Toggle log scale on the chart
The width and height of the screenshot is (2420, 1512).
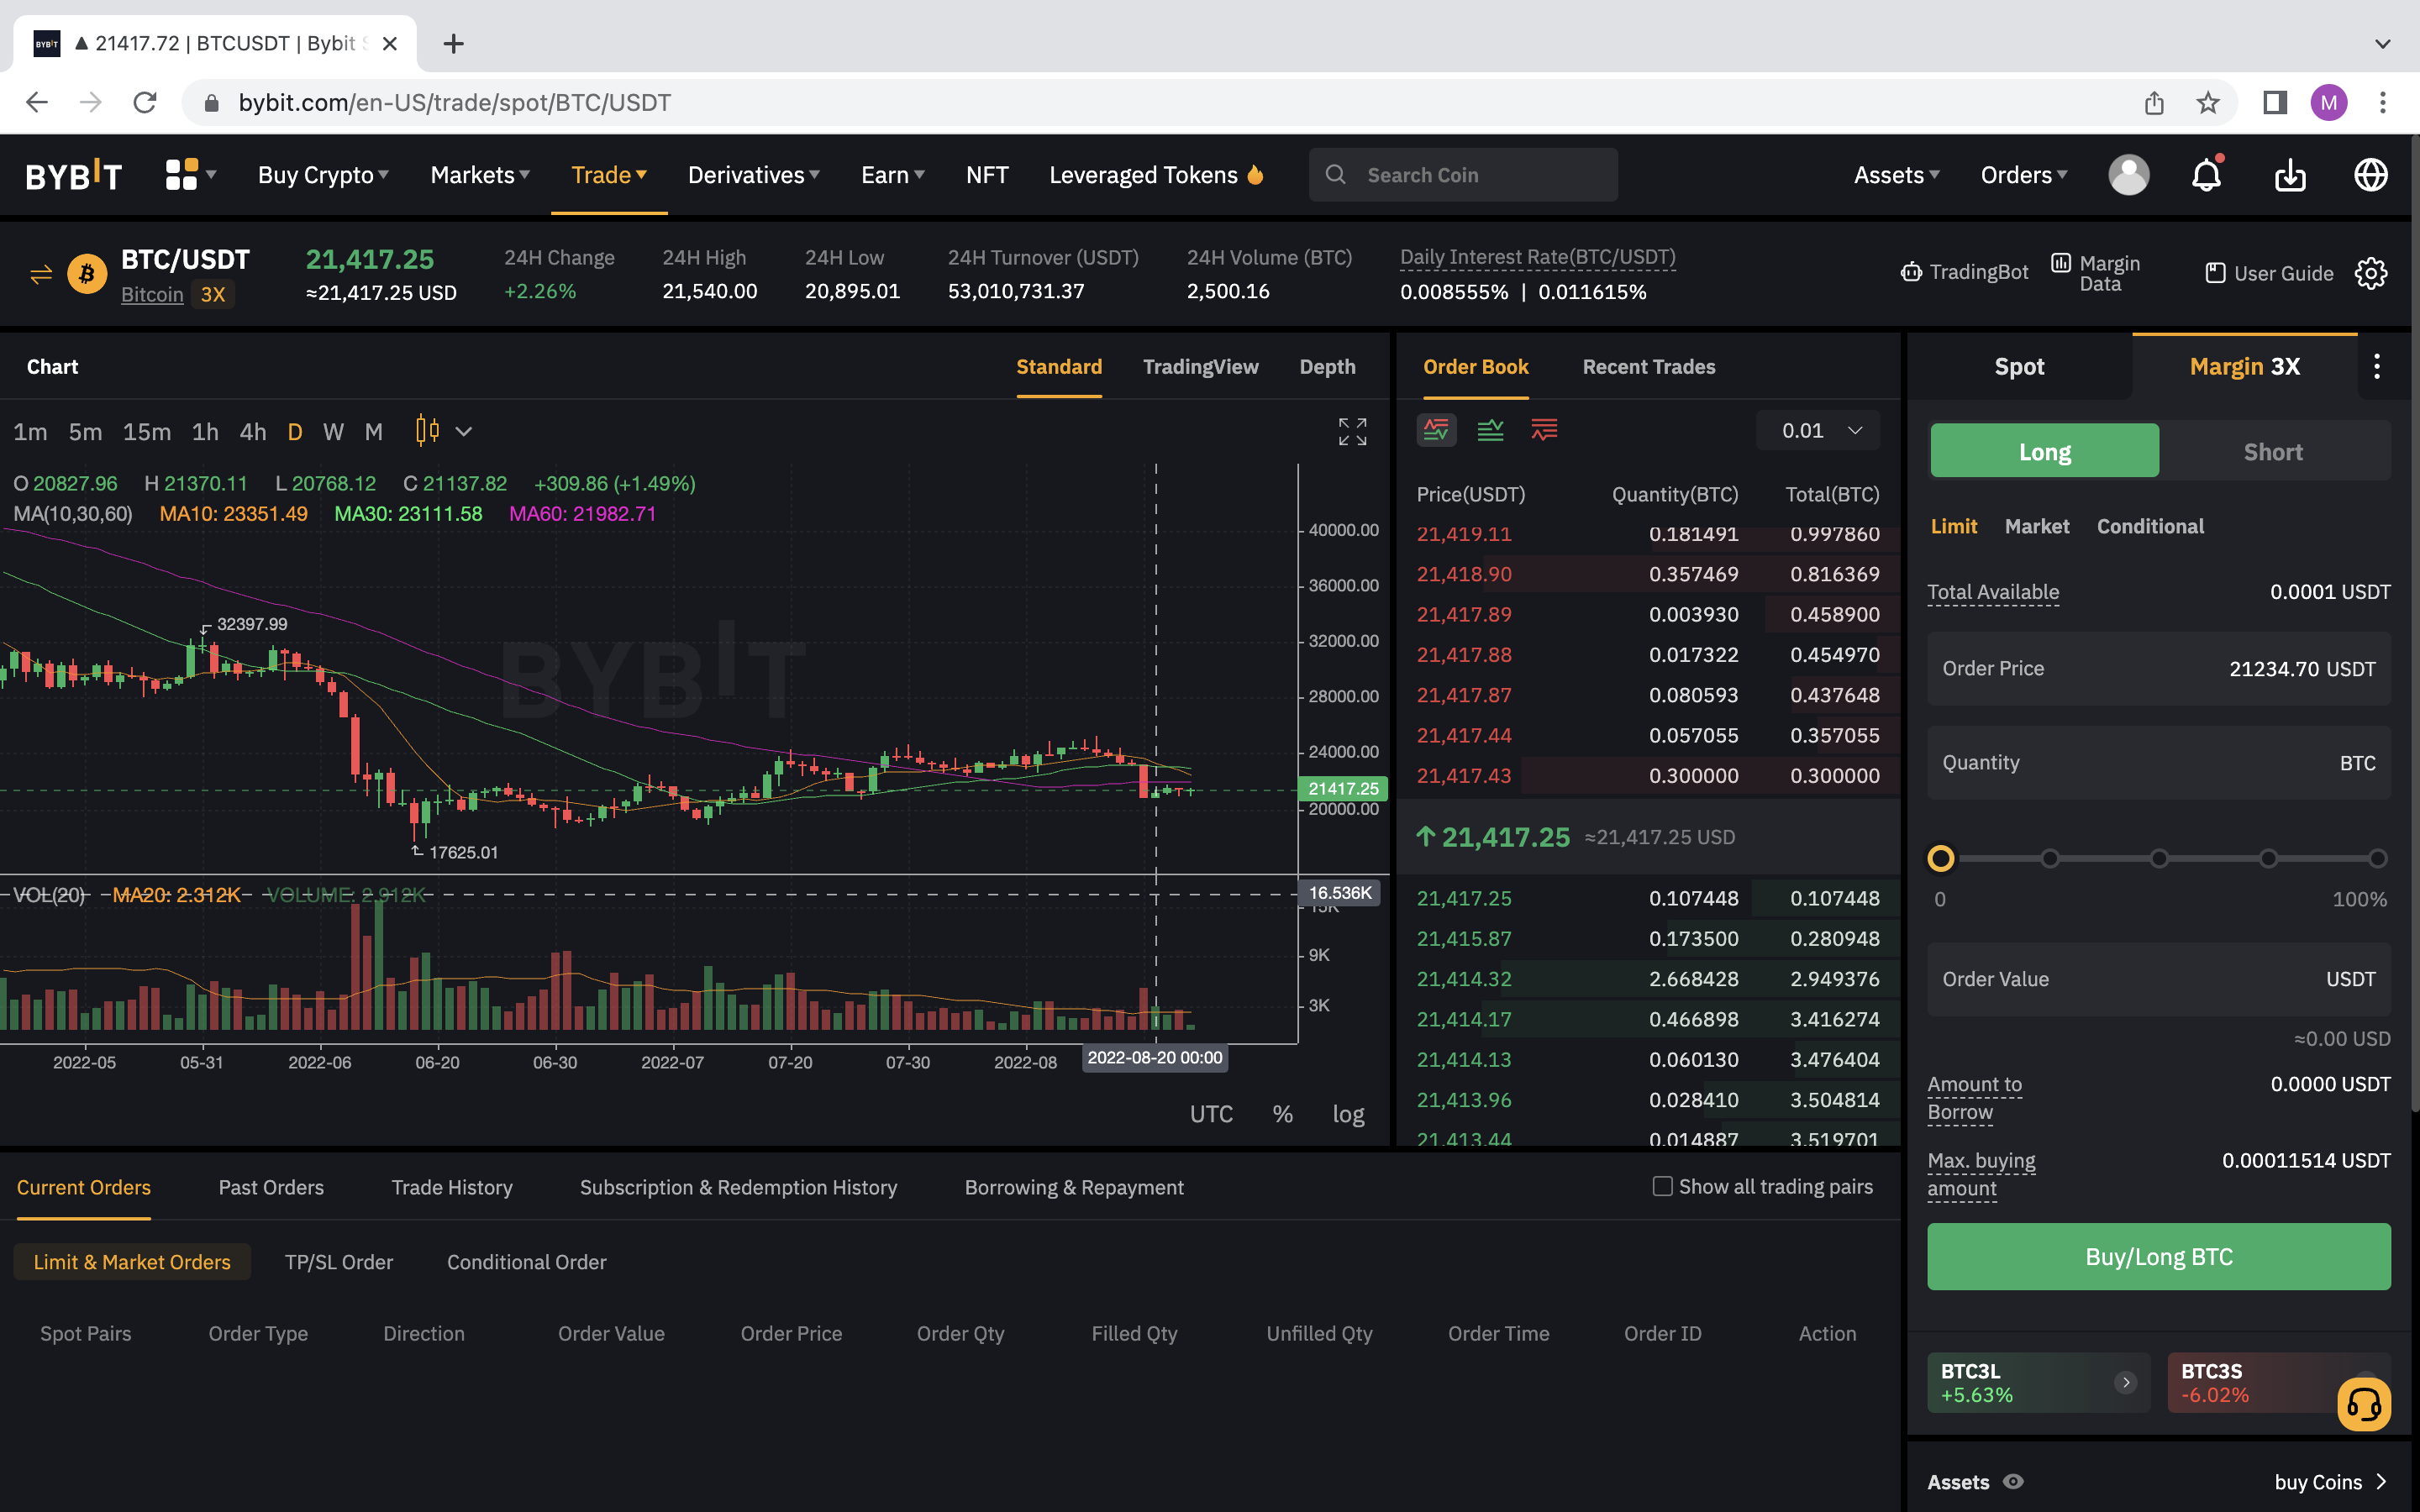[1348, 1113]
